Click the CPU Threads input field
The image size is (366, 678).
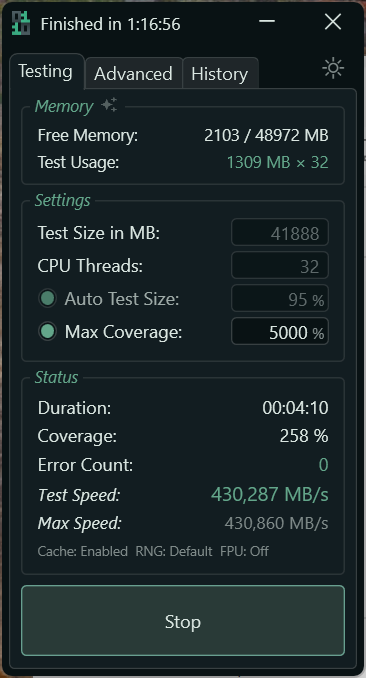pos(279,265)
